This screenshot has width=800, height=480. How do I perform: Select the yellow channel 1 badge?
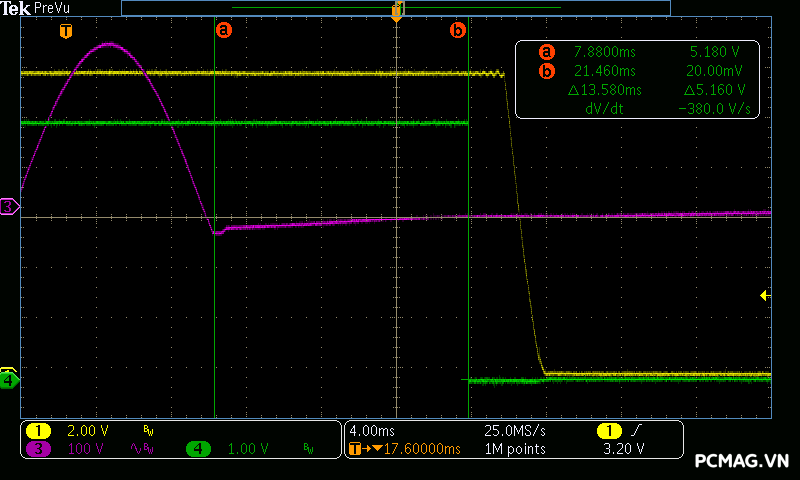coord(39,430)
